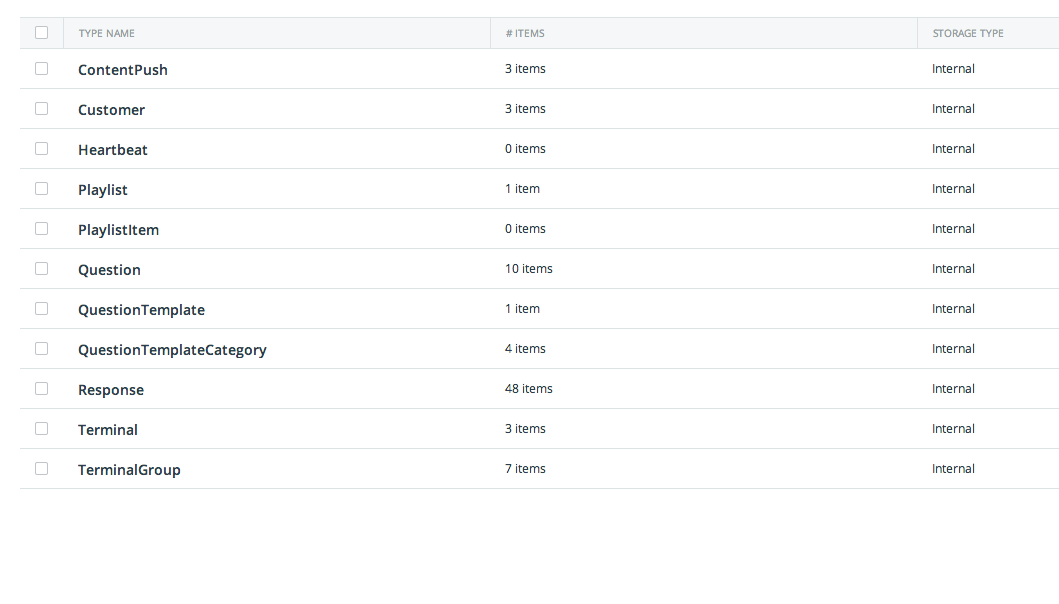Sort by the Type Name column header
The image size is (1059, 604).
[107, 33]
